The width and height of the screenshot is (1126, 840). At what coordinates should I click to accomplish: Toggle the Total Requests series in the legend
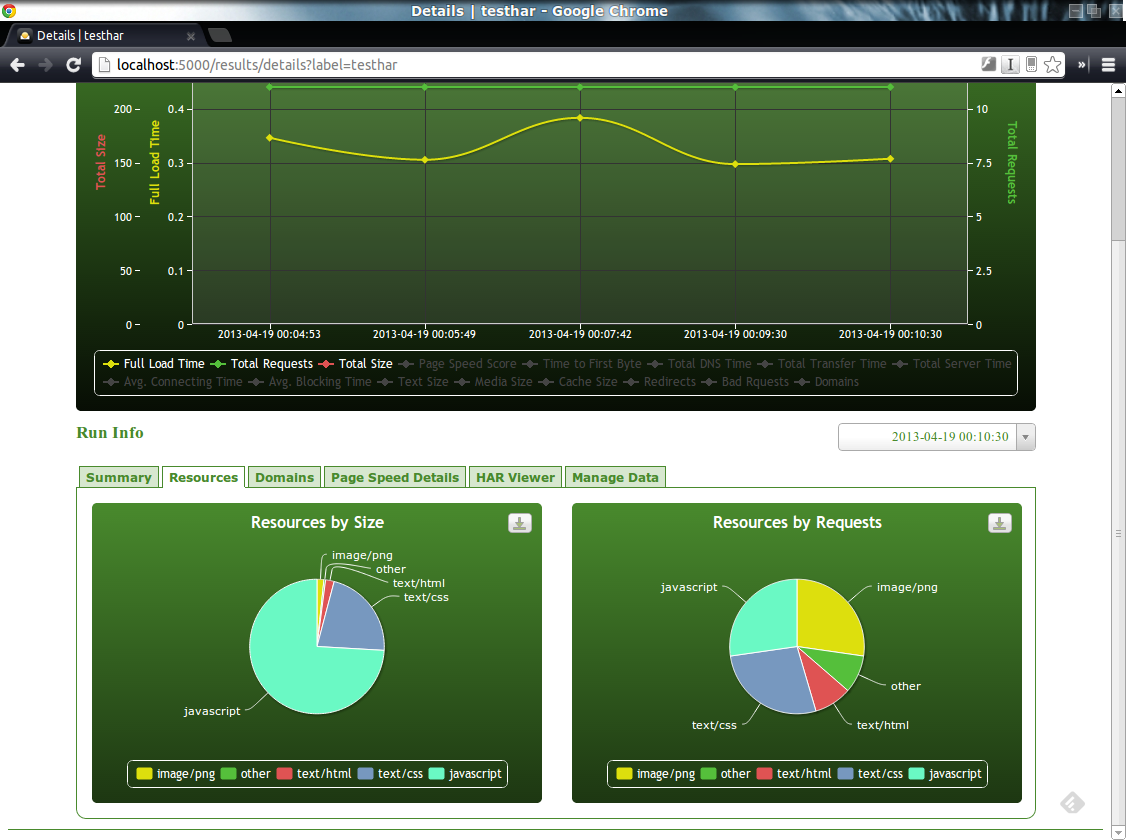pos(262,364)
